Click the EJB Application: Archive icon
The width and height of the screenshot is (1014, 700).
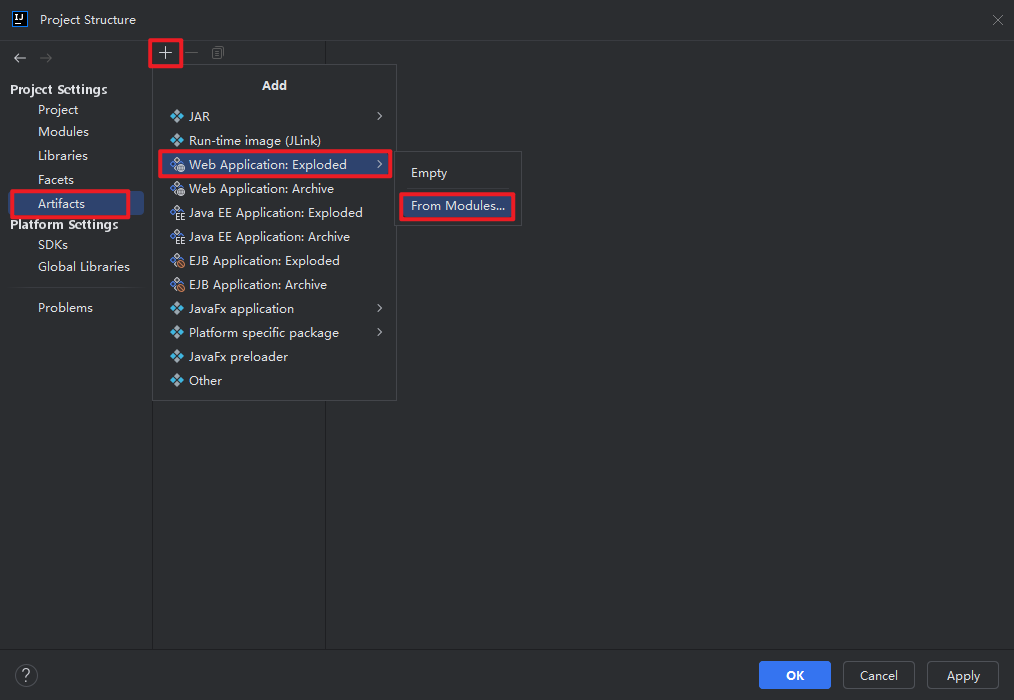click(177, 285)
